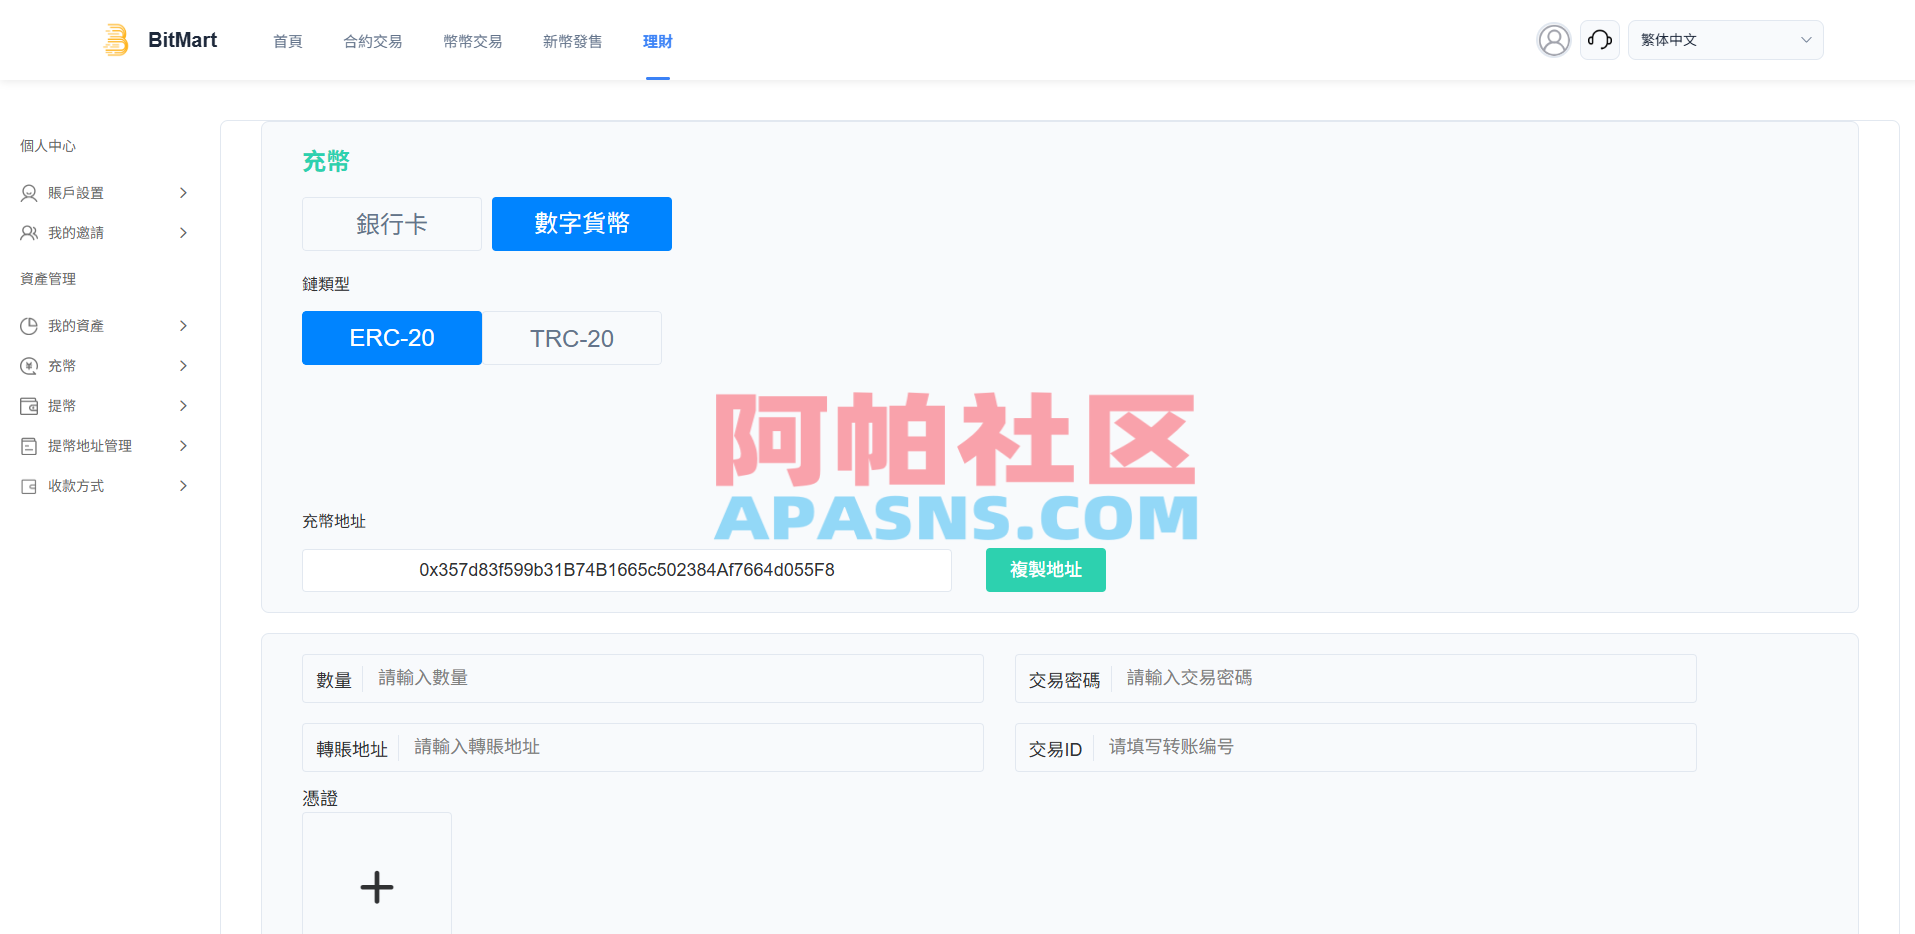1915x934 pixels.
Task: Expand 收款方式 chevron arrow
Action: pos(183,486)
